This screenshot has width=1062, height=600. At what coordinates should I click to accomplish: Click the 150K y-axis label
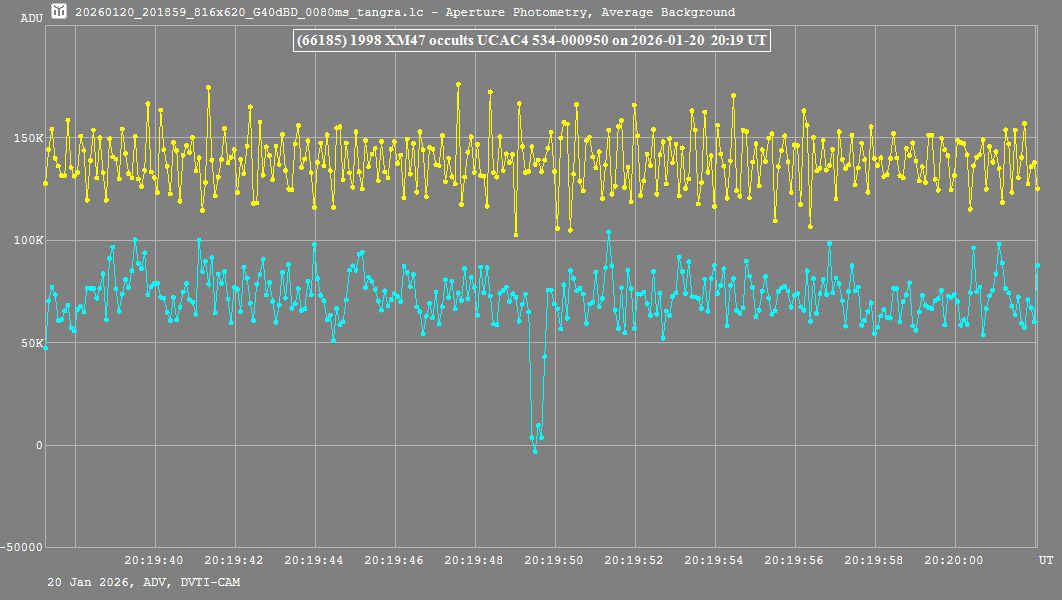[x=27, y=138]
